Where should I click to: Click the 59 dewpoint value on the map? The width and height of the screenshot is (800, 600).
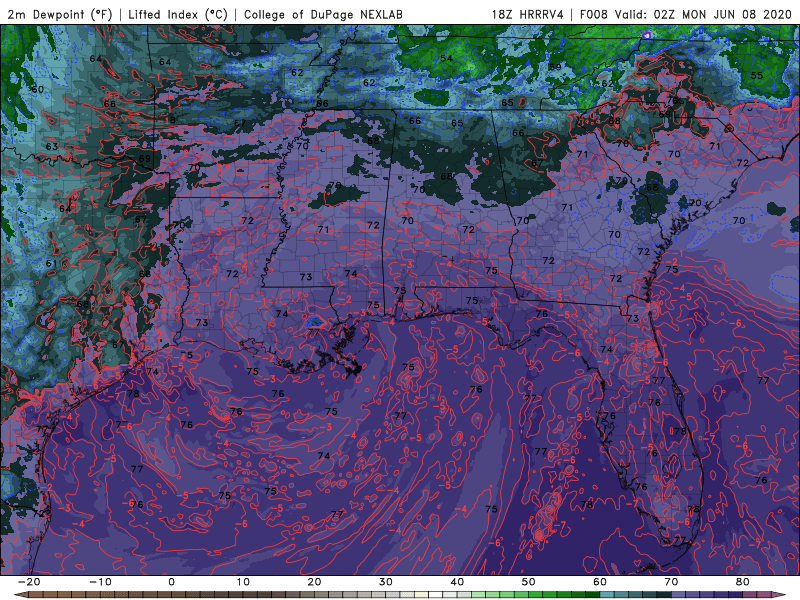pyautogui.click(x=555, y=67)
